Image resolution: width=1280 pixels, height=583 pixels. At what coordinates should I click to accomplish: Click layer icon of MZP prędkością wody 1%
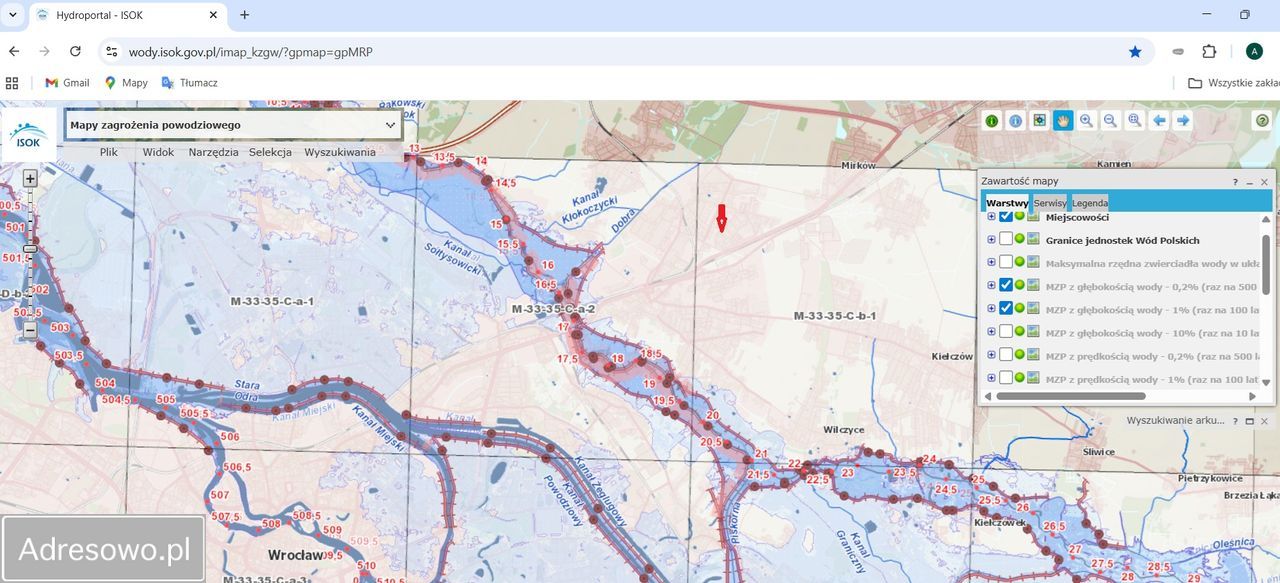[1033, 378]
